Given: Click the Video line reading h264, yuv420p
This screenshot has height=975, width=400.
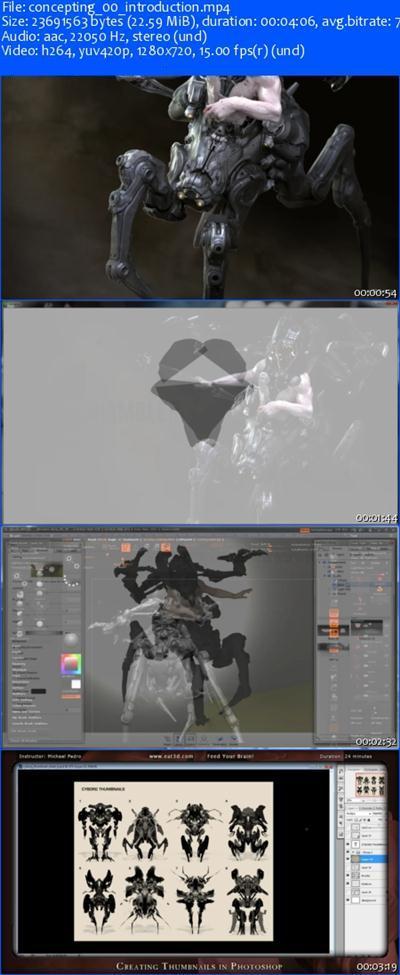Looking at the screenshot, I should pos(153,51).
